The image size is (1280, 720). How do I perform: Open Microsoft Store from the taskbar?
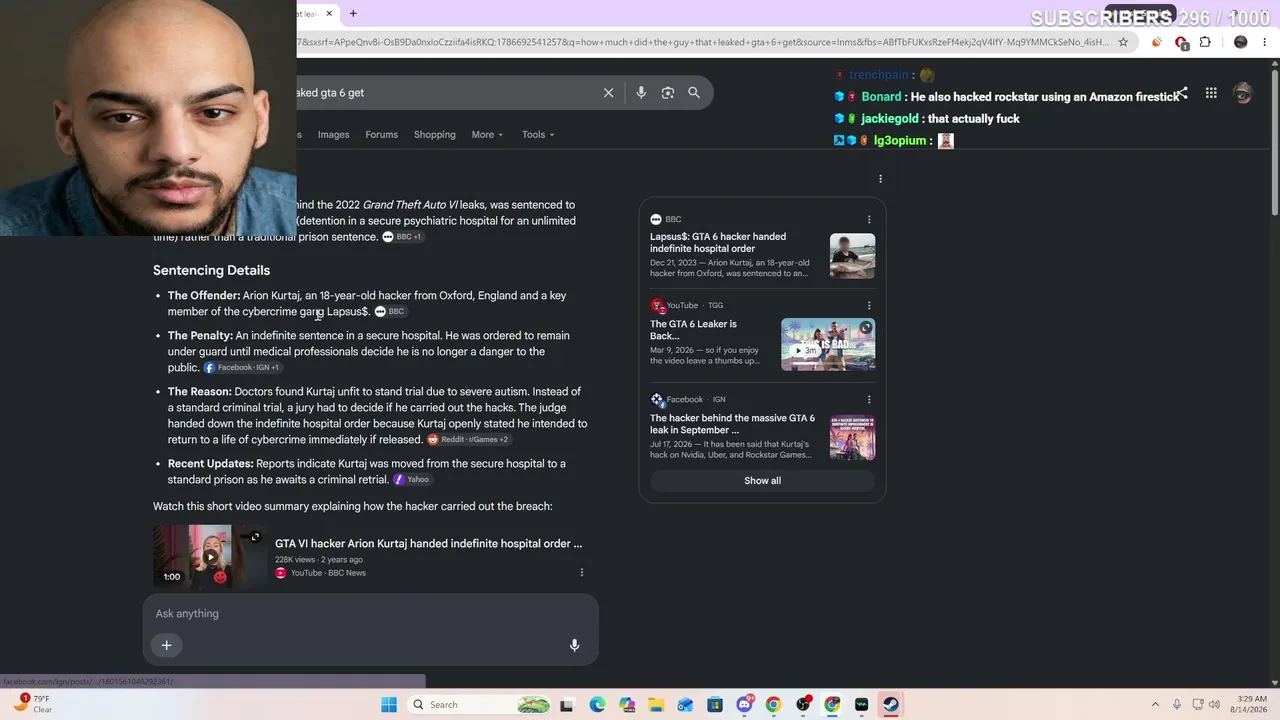[715, 705]
